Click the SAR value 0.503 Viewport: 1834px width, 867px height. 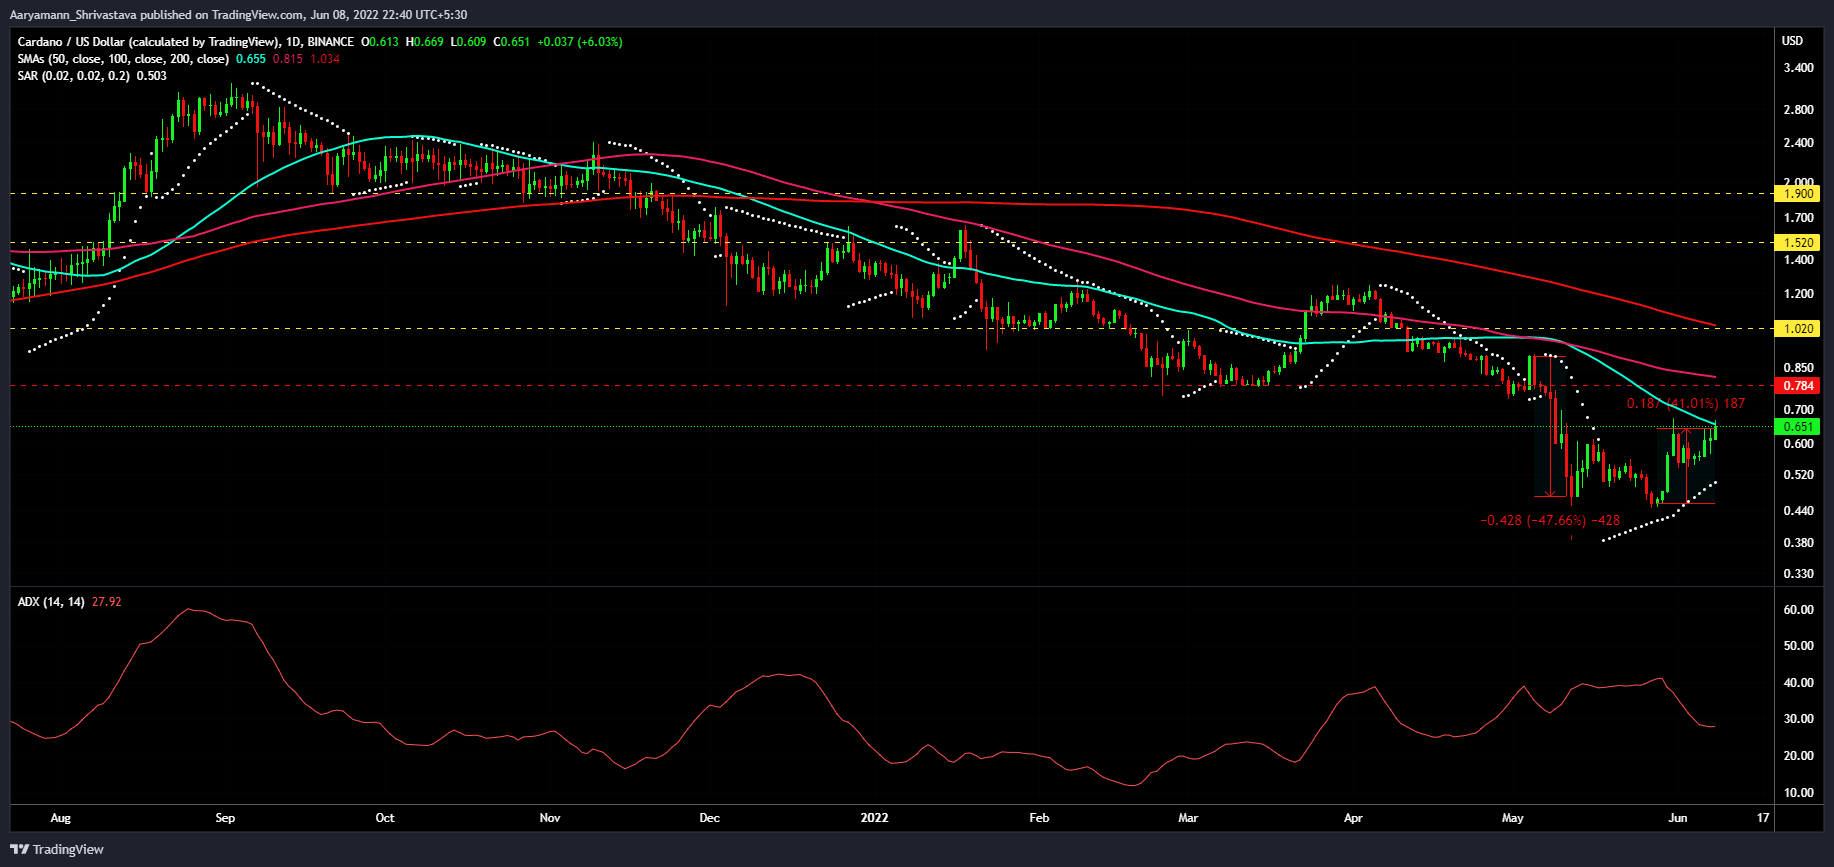click(152, 76)
